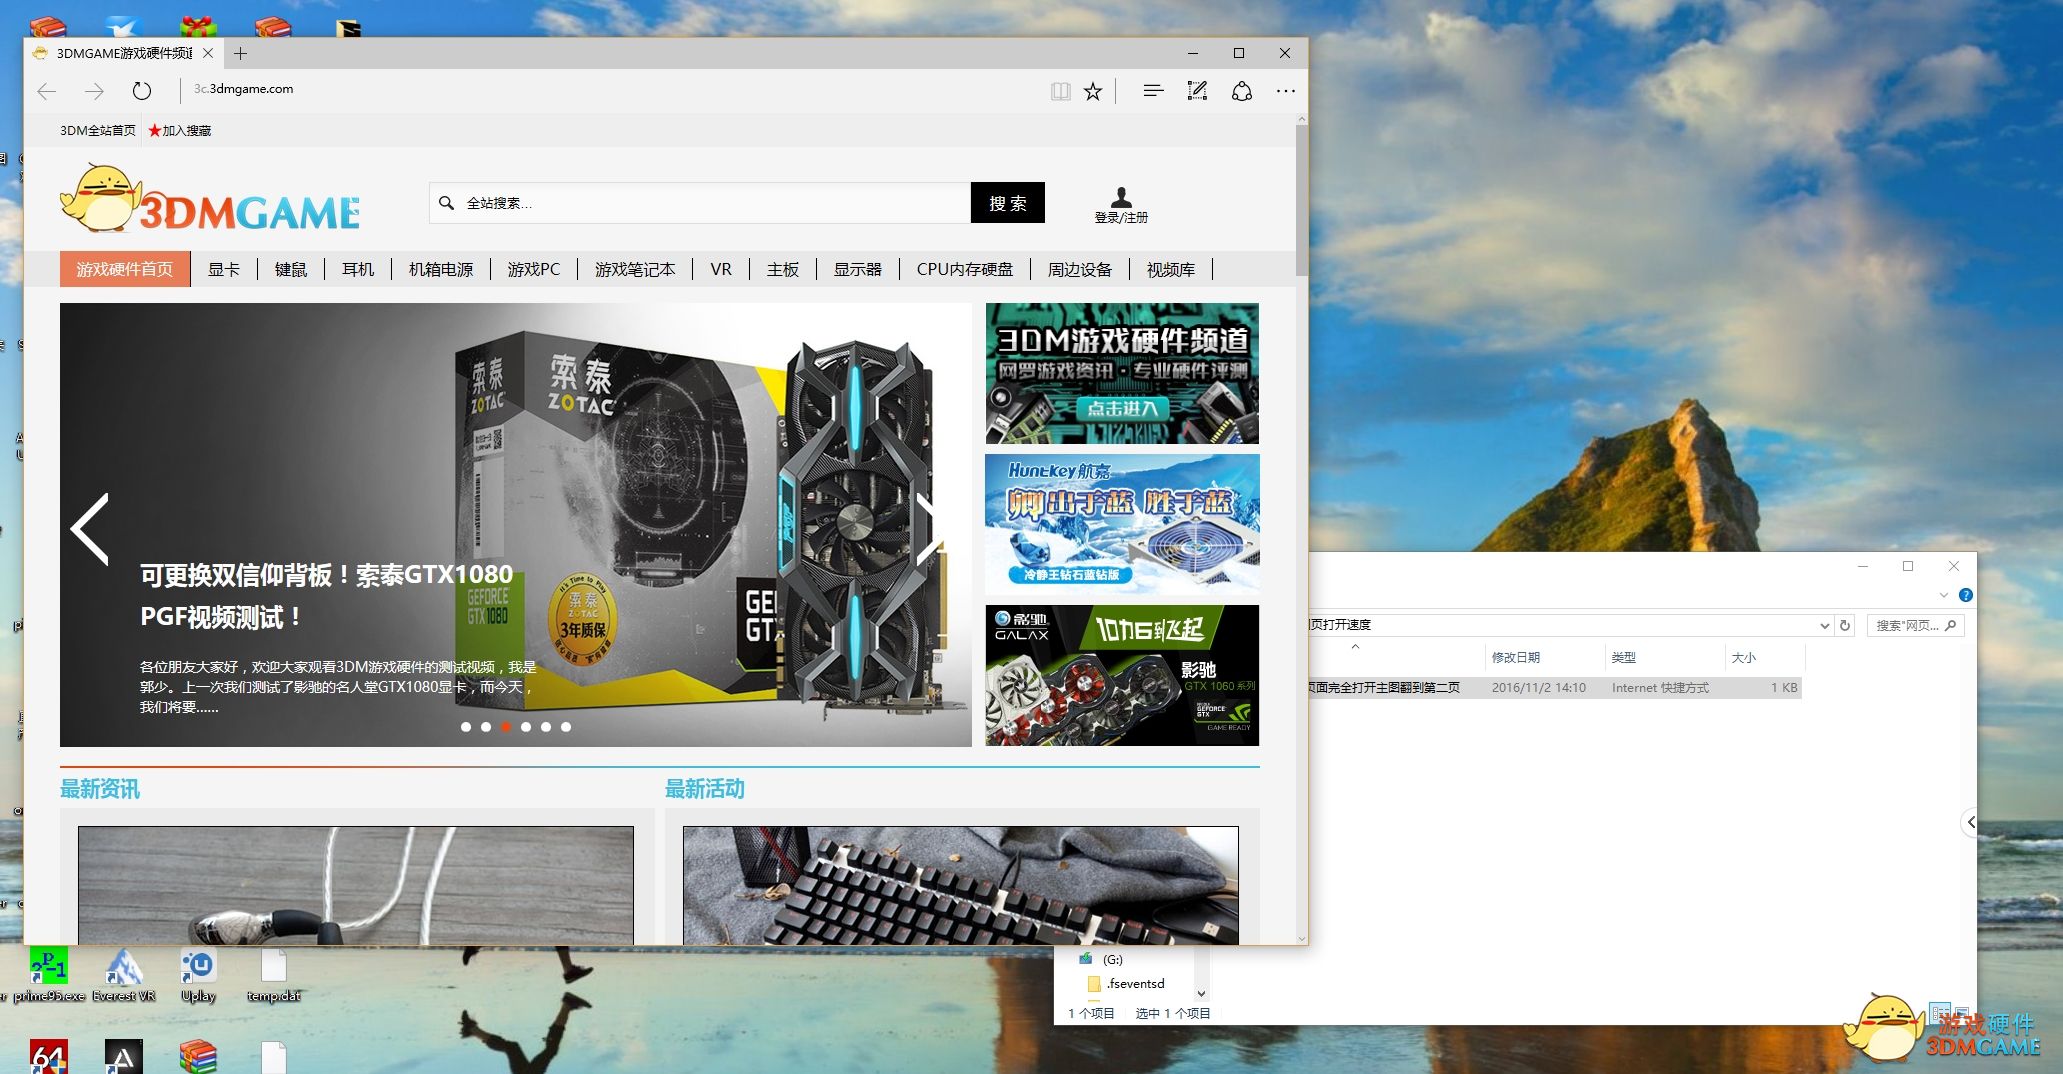Open the 视频库 category
This screenshot has width=2063, height=1074.
1171,269
